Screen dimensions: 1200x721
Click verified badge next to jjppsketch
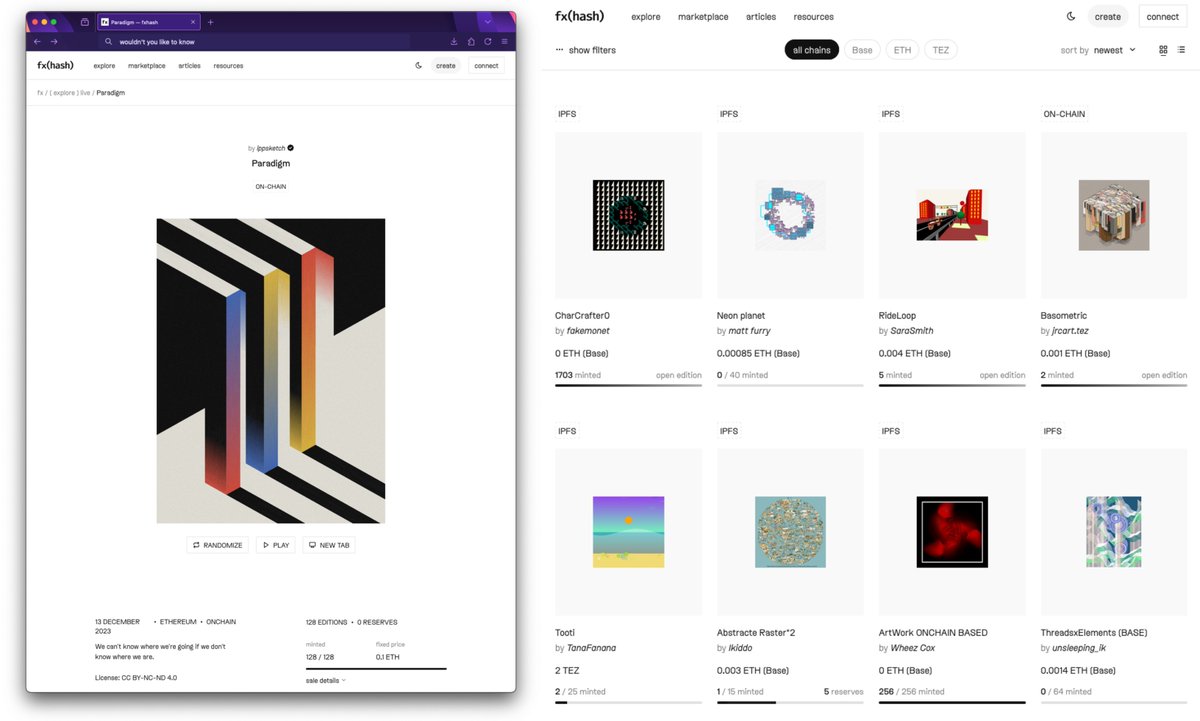pyautogui.click(x=290, y=148)
